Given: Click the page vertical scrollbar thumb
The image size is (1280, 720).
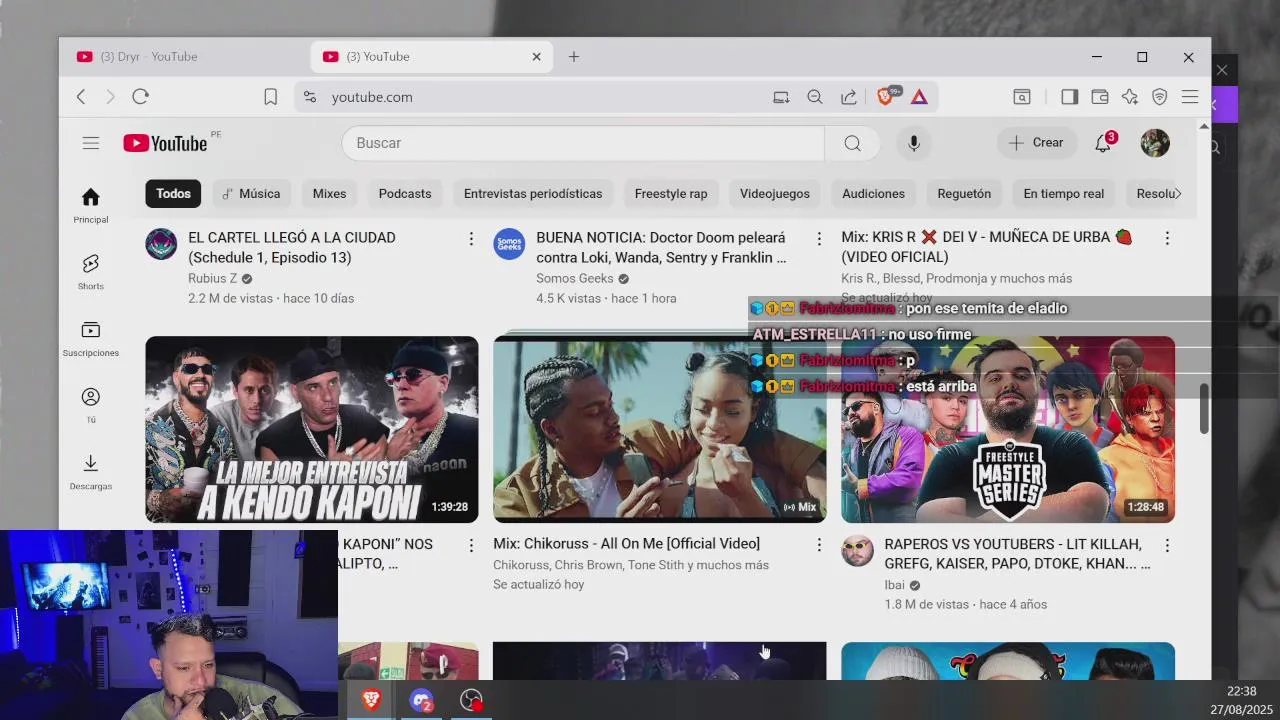Looking at the screenshot, I should tap(1204, 409).
